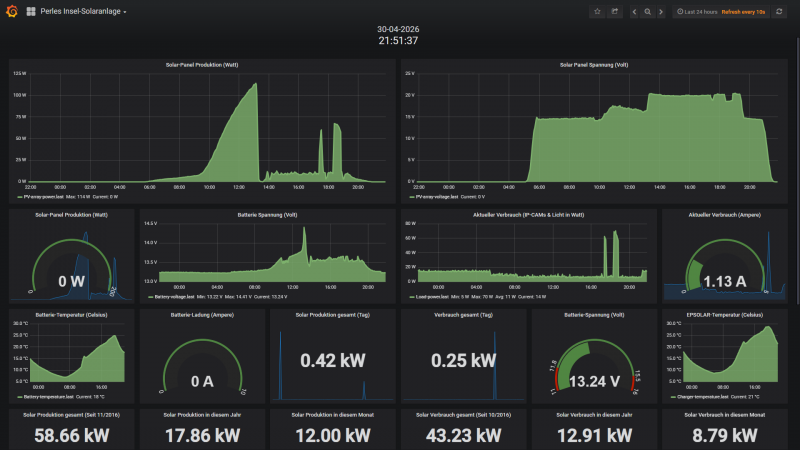Viewport: 800px width, 450px height.
Task: Open Solar Produktion gesamt (Seit 11/2016) title
Action: pyautogui.click(x=71, y=415)
